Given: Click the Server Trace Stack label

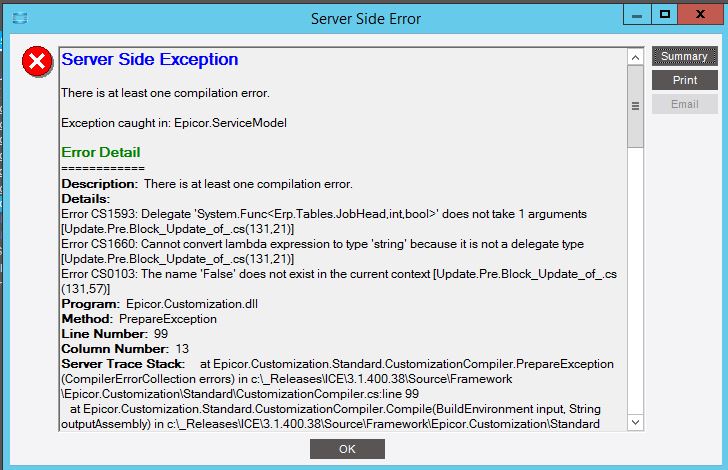Looking at the screenshot, I should (123, 363).
